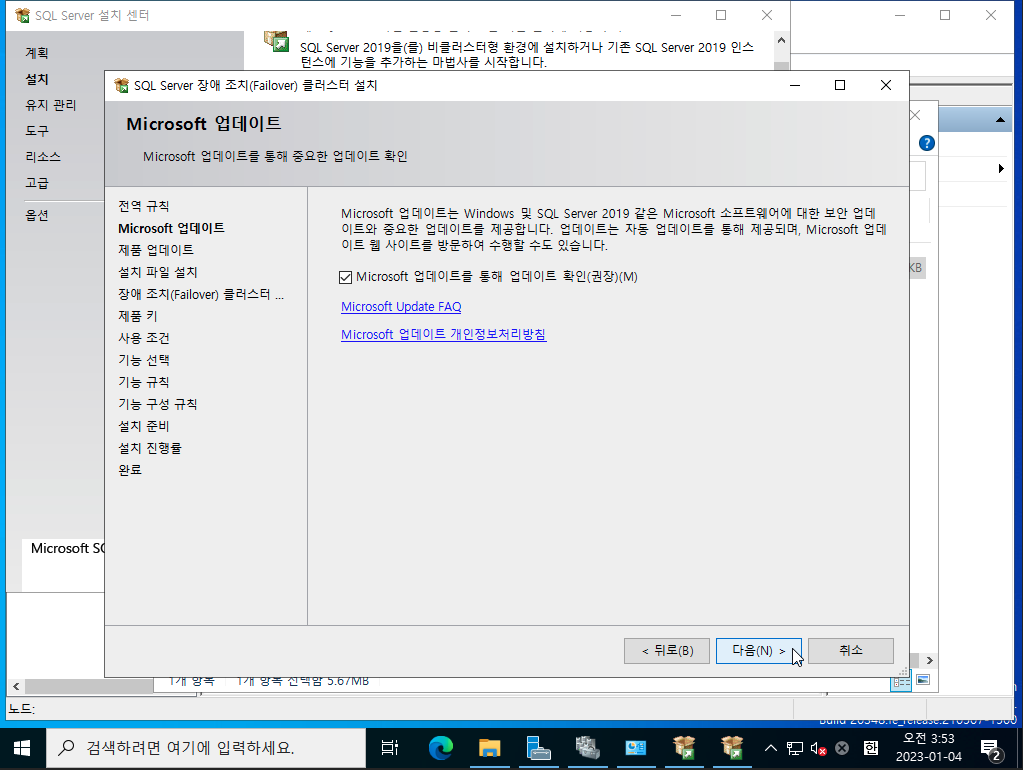1023x770 pixels.
Task: Click the SQL Server 설치 센터 title bar icon
Action: 23,15
